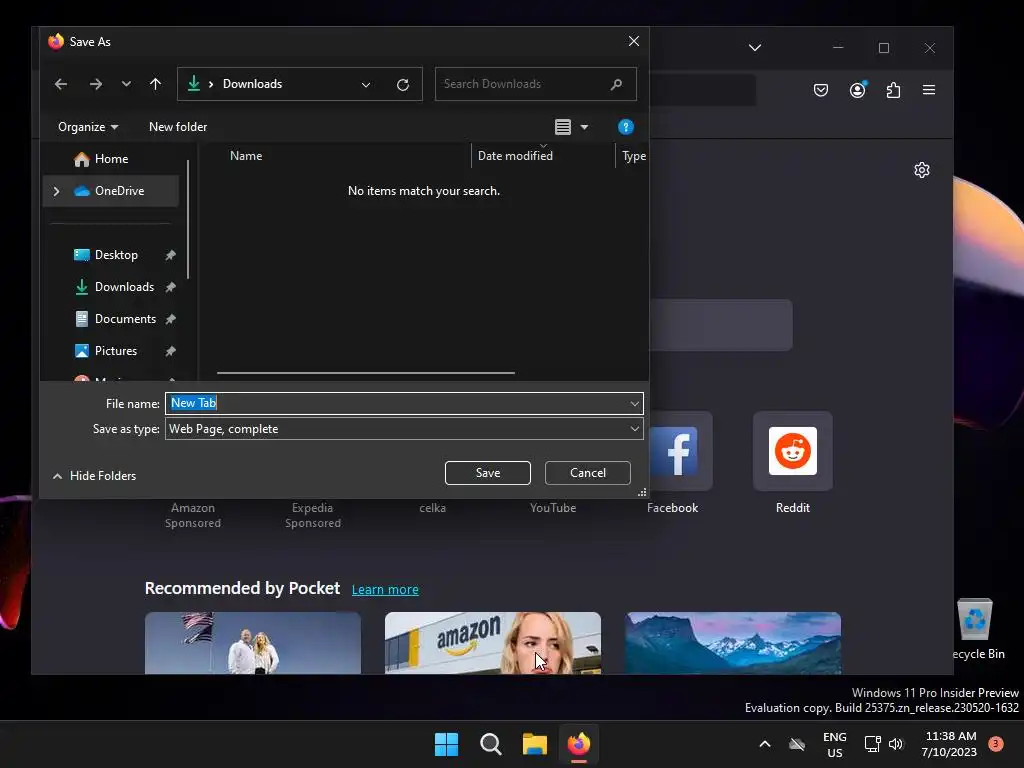Show hidden system tray icons
Image resolution: width=1024 pixels, height=768 pixels.
[765, 744]
